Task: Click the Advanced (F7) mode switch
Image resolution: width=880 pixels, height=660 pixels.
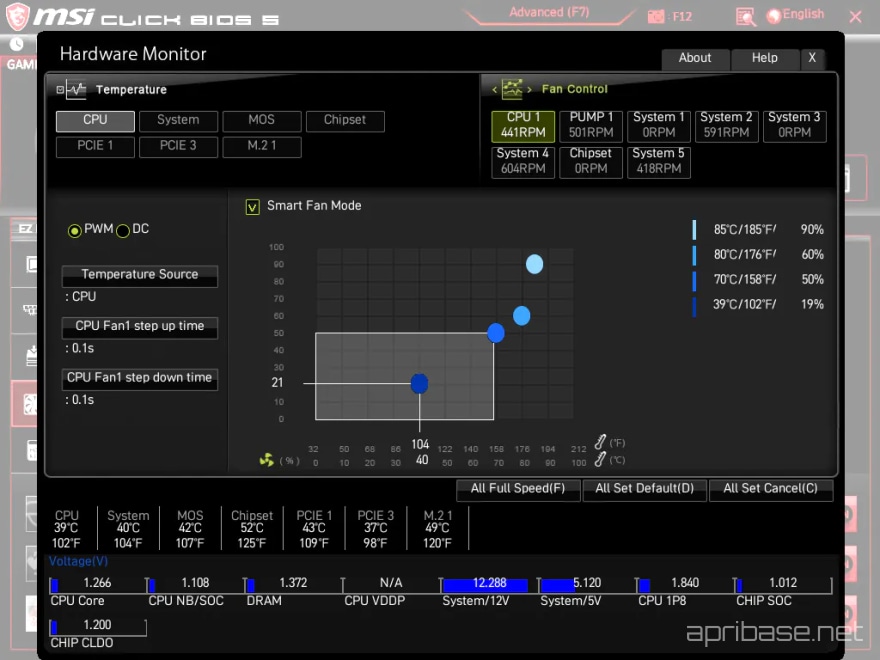Action: point(549,13)
